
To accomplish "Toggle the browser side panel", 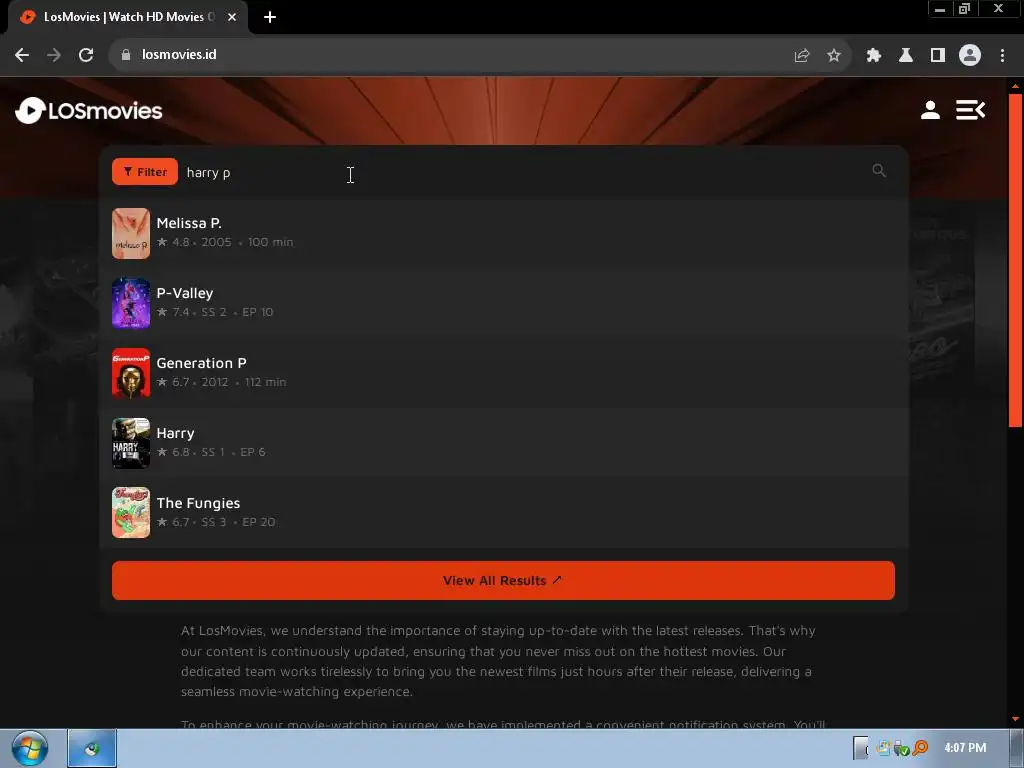I will pyautogui.click(x=938, y=56).
